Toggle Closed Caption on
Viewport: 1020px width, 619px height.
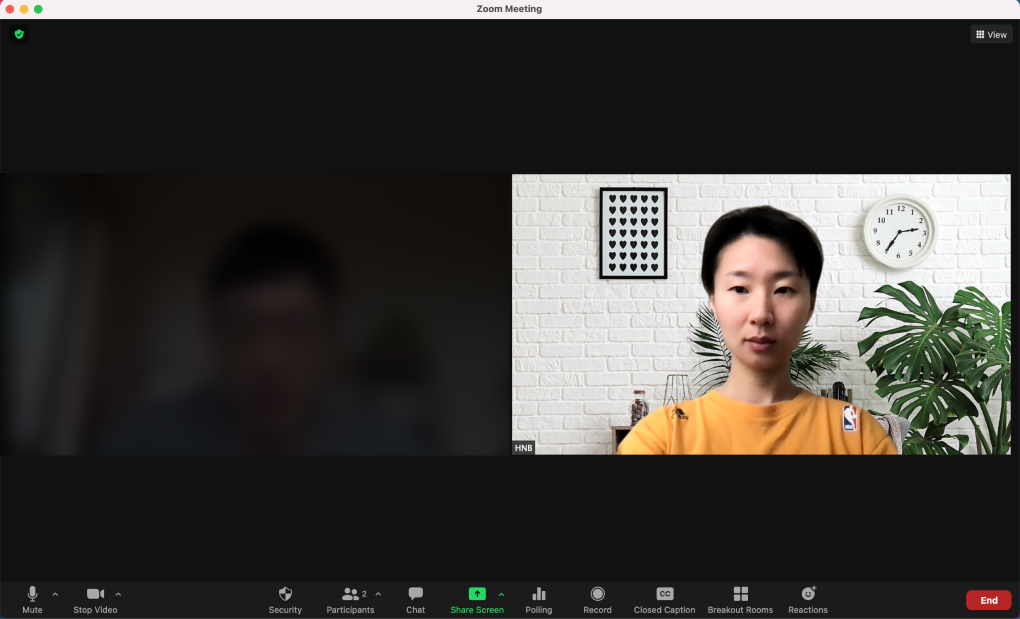tap(664, 594)
